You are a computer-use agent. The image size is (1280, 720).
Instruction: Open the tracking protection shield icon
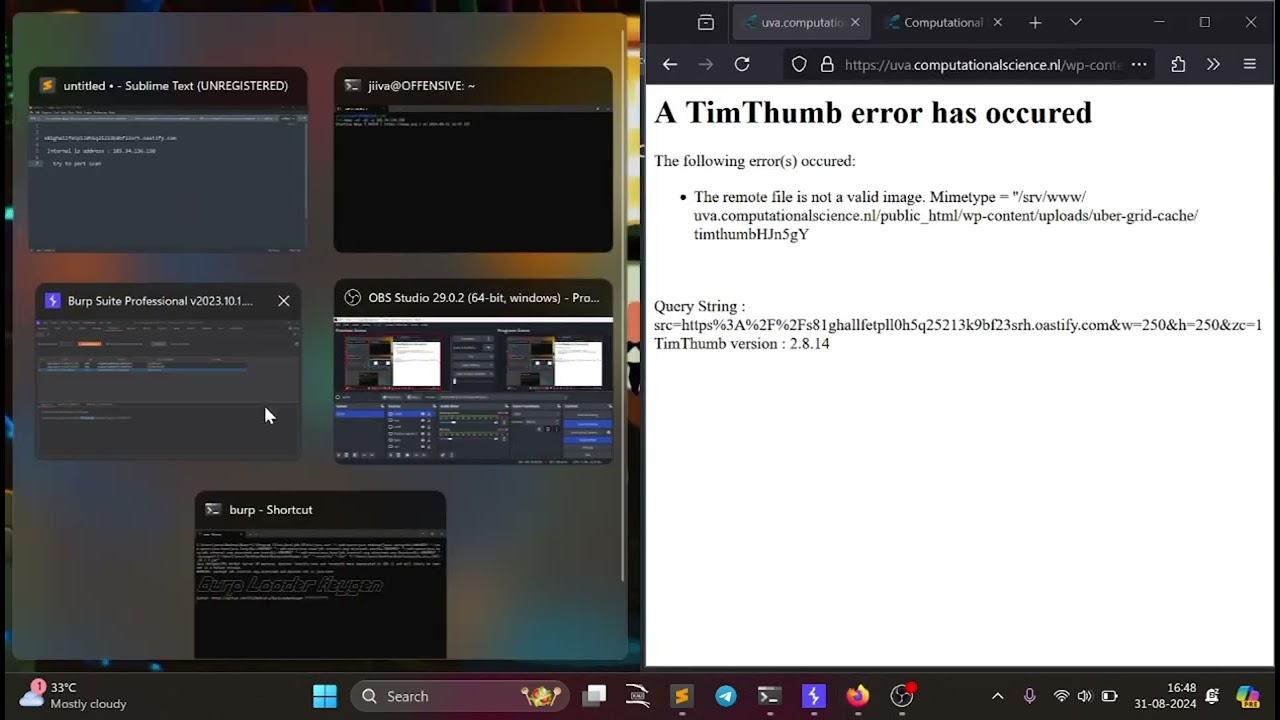pos(799,64)
